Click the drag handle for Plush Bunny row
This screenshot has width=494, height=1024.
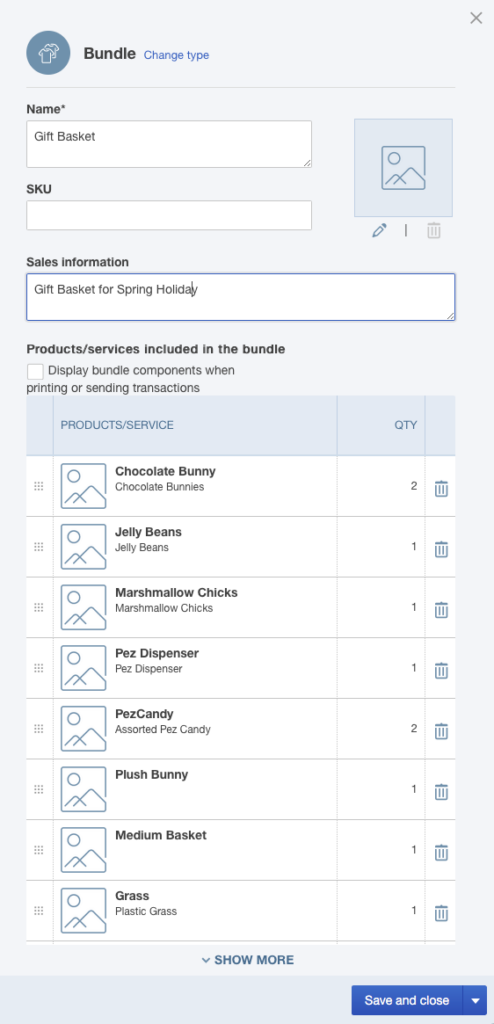tap(39, 789)
